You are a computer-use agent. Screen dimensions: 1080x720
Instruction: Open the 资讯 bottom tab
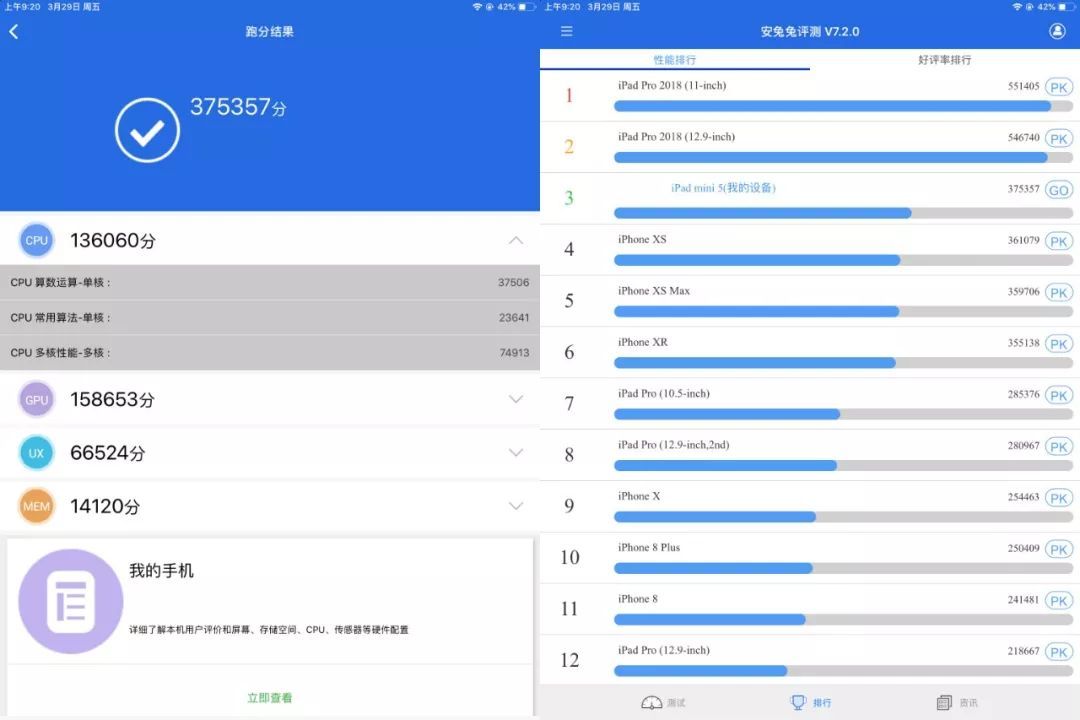click(957, 702)
